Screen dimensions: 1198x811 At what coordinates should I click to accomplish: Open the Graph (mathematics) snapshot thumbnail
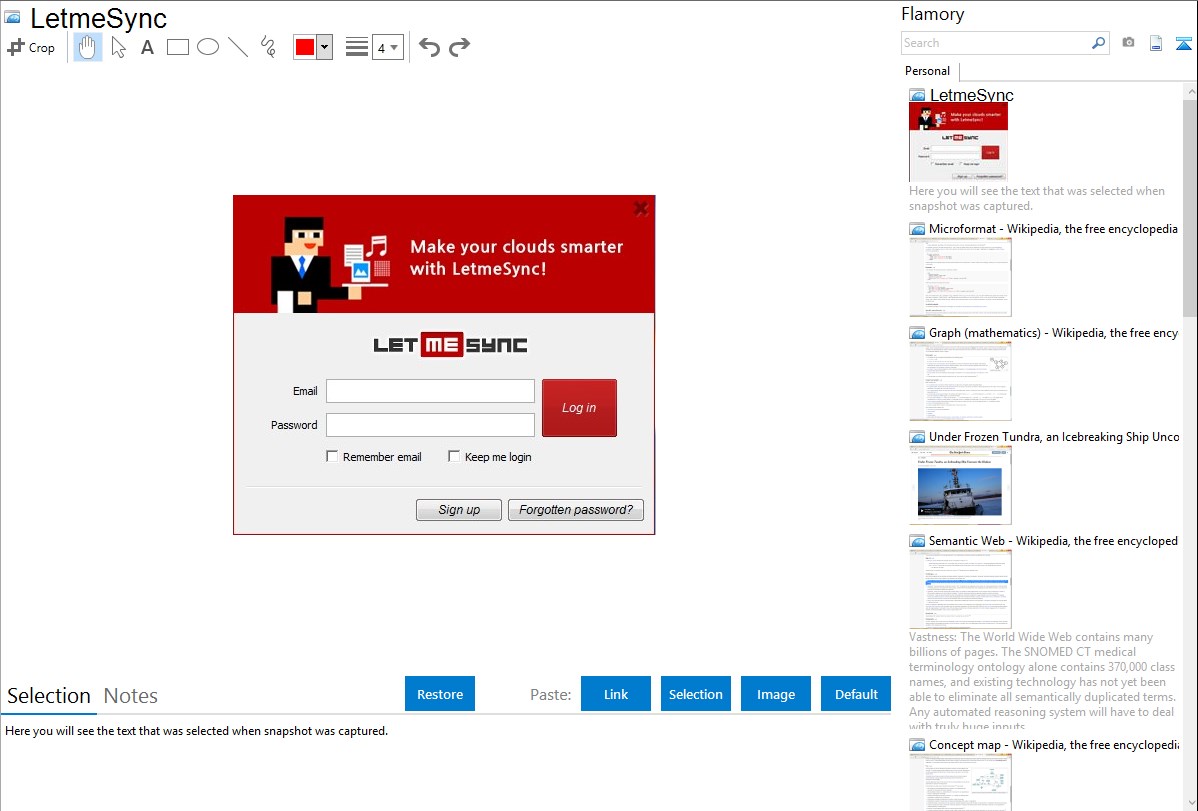tap(960, 381)
